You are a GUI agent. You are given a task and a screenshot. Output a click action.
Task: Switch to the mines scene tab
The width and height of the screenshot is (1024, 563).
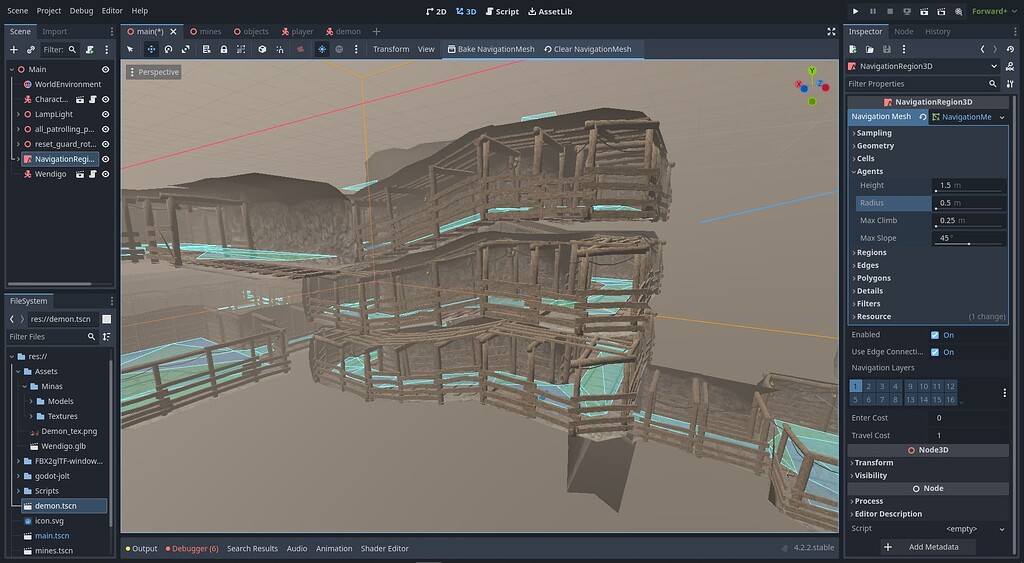pyautogui.click(x=206, y=31)
